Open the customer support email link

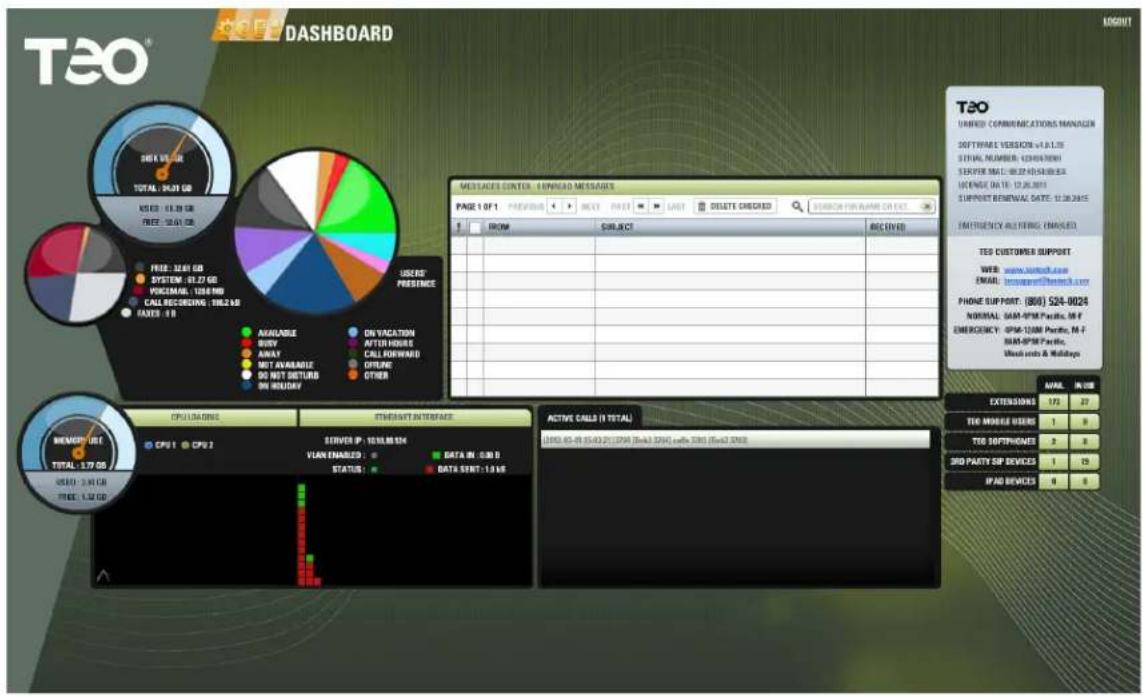click(x=1046, y=281)
